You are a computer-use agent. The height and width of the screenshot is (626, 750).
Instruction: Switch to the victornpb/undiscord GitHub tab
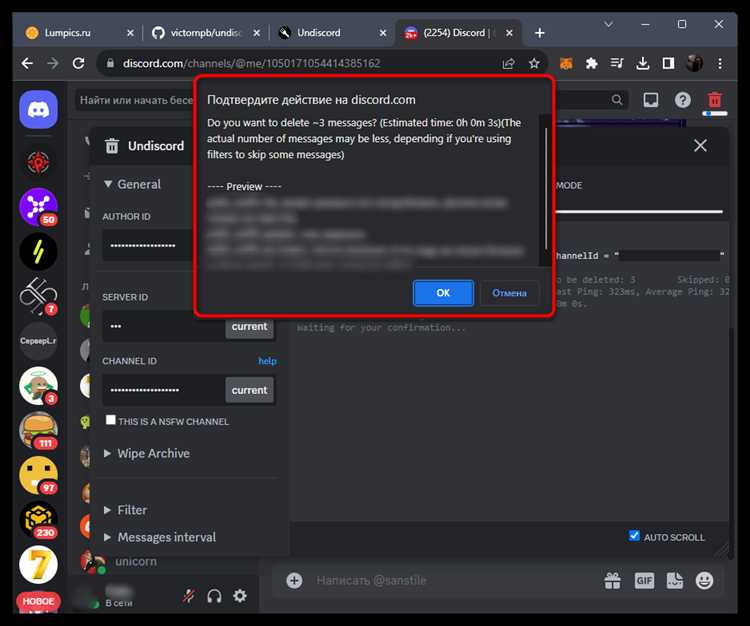click(206, 33)
